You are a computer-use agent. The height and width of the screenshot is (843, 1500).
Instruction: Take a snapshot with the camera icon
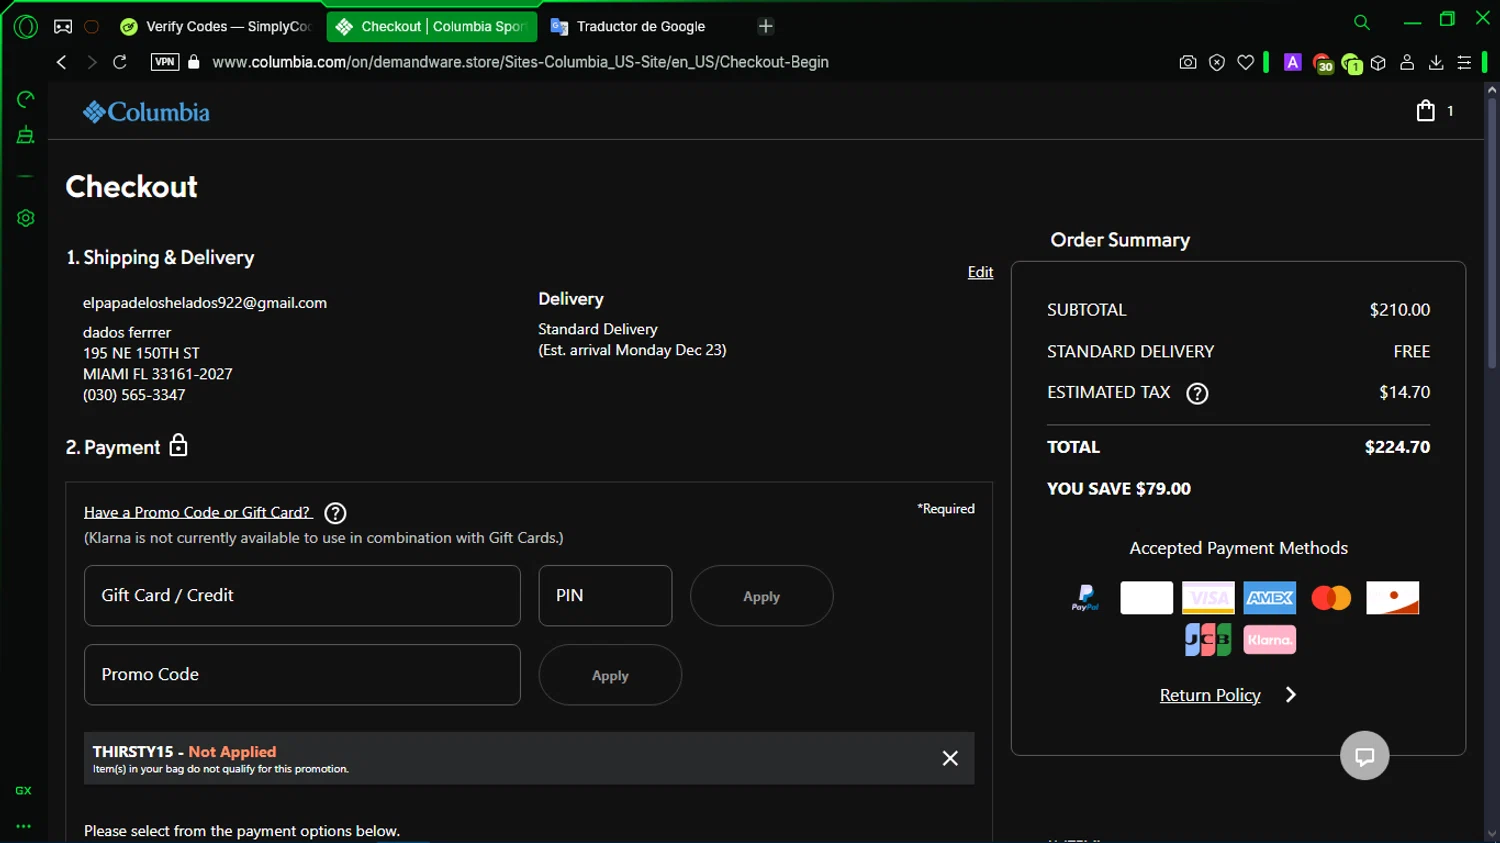[x=1188, y=62]
